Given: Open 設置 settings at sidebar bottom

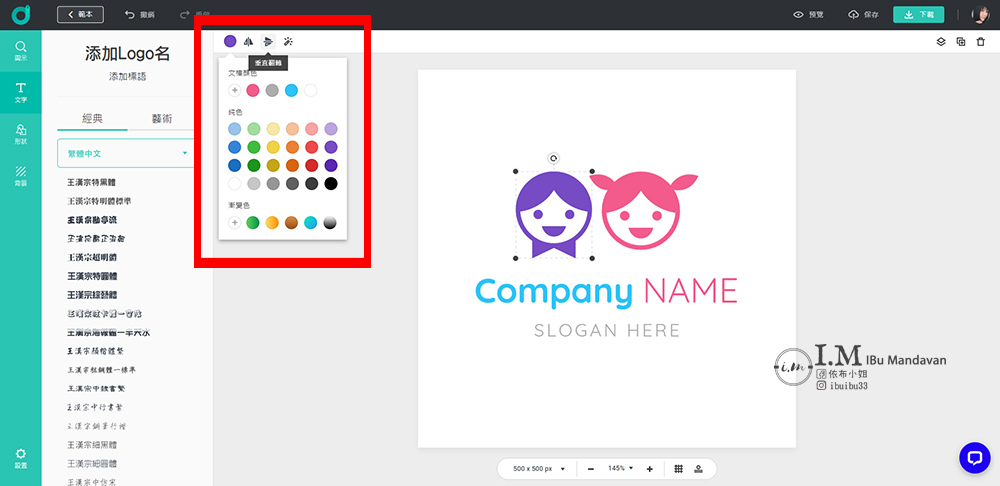Looking at the screenshot, I should 20,458.
